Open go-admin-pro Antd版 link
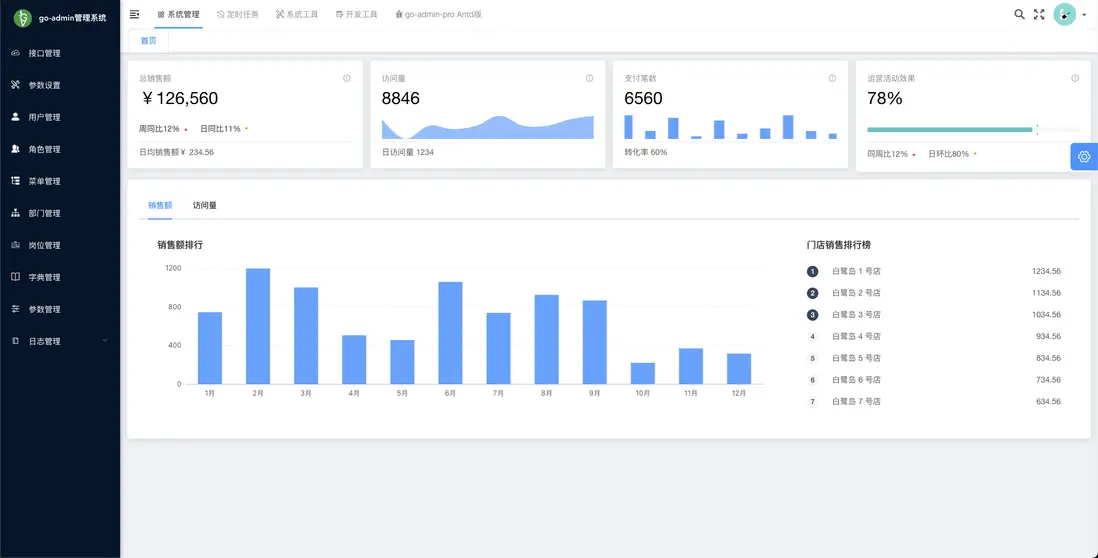1098x558 pixels. point(438,14)
